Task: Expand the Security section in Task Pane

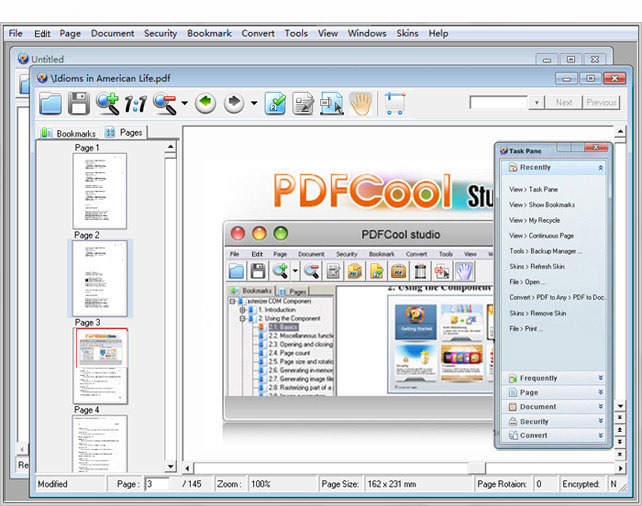Action: (601, 421)
